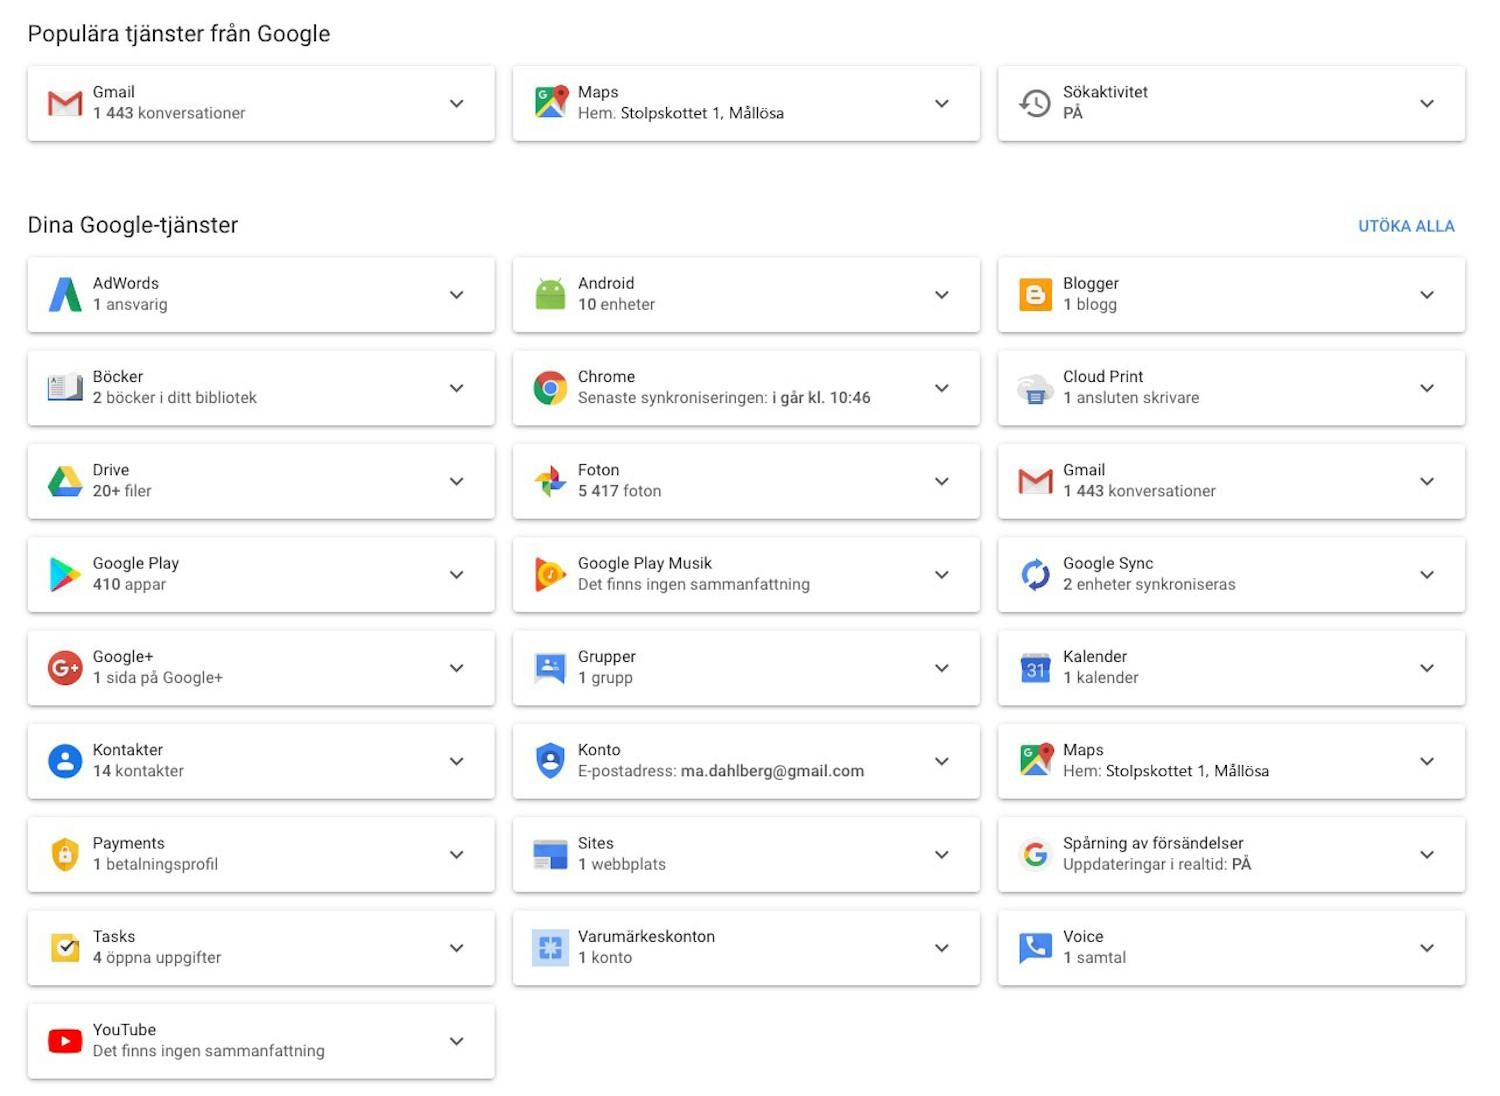Click the '5 417 foton' summary text
The width and height of the screenshot is (1500, 1096).
pyautogui.click(x=619, y=491)
